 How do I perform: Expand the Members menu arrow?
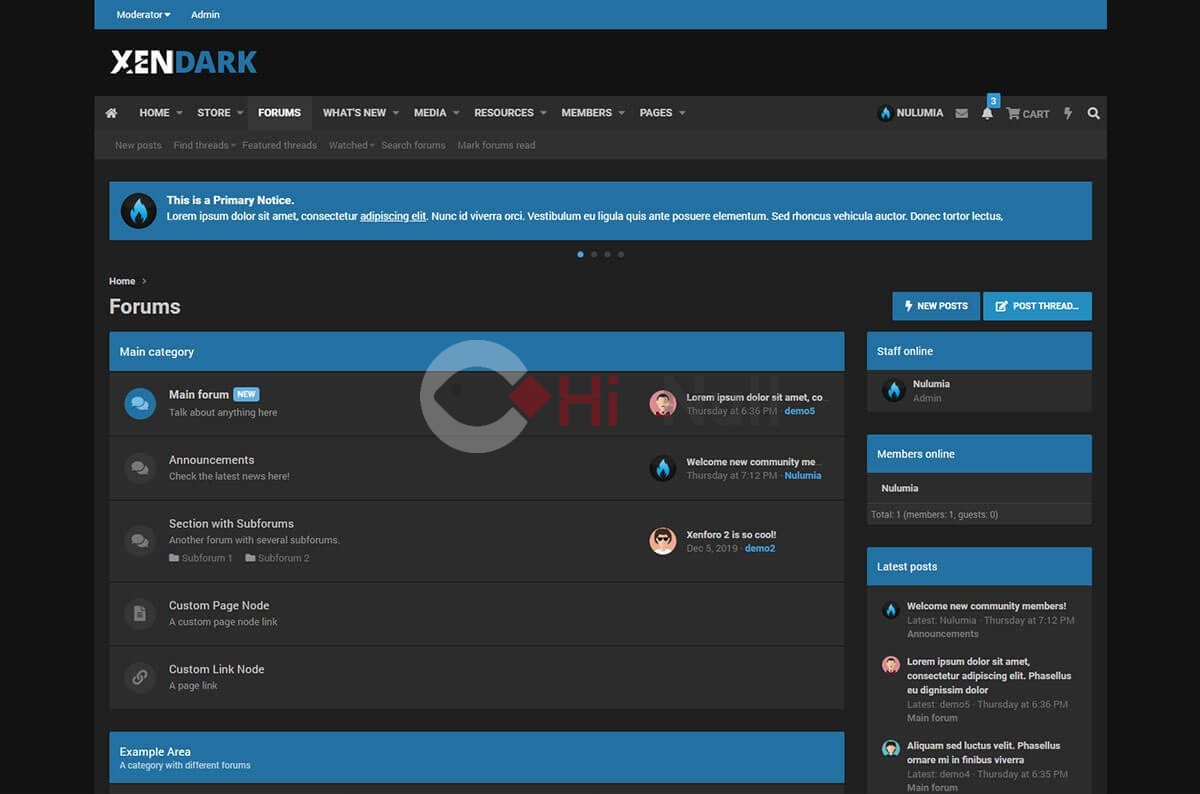(x=621, y=113)
